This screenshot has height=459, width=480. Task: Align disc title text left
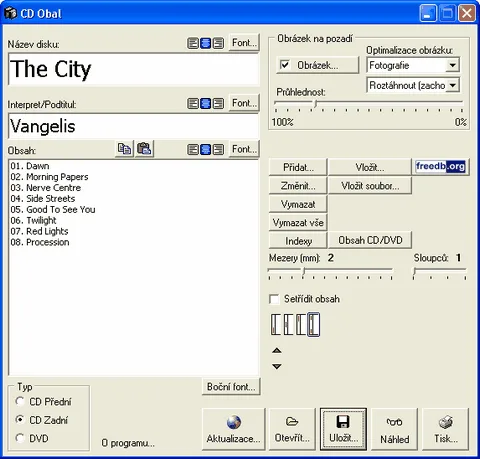193,43
